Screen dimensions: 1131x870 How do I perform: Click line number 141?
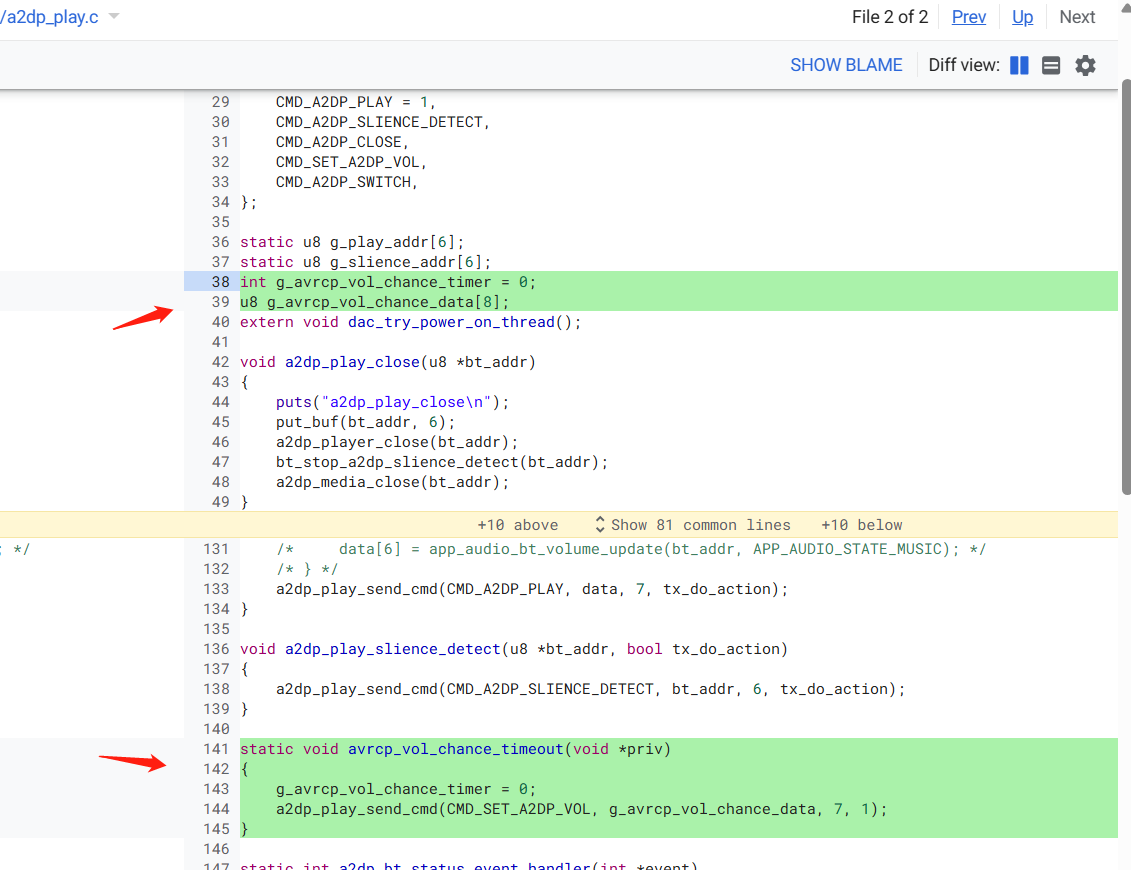[x=216, y=750]
